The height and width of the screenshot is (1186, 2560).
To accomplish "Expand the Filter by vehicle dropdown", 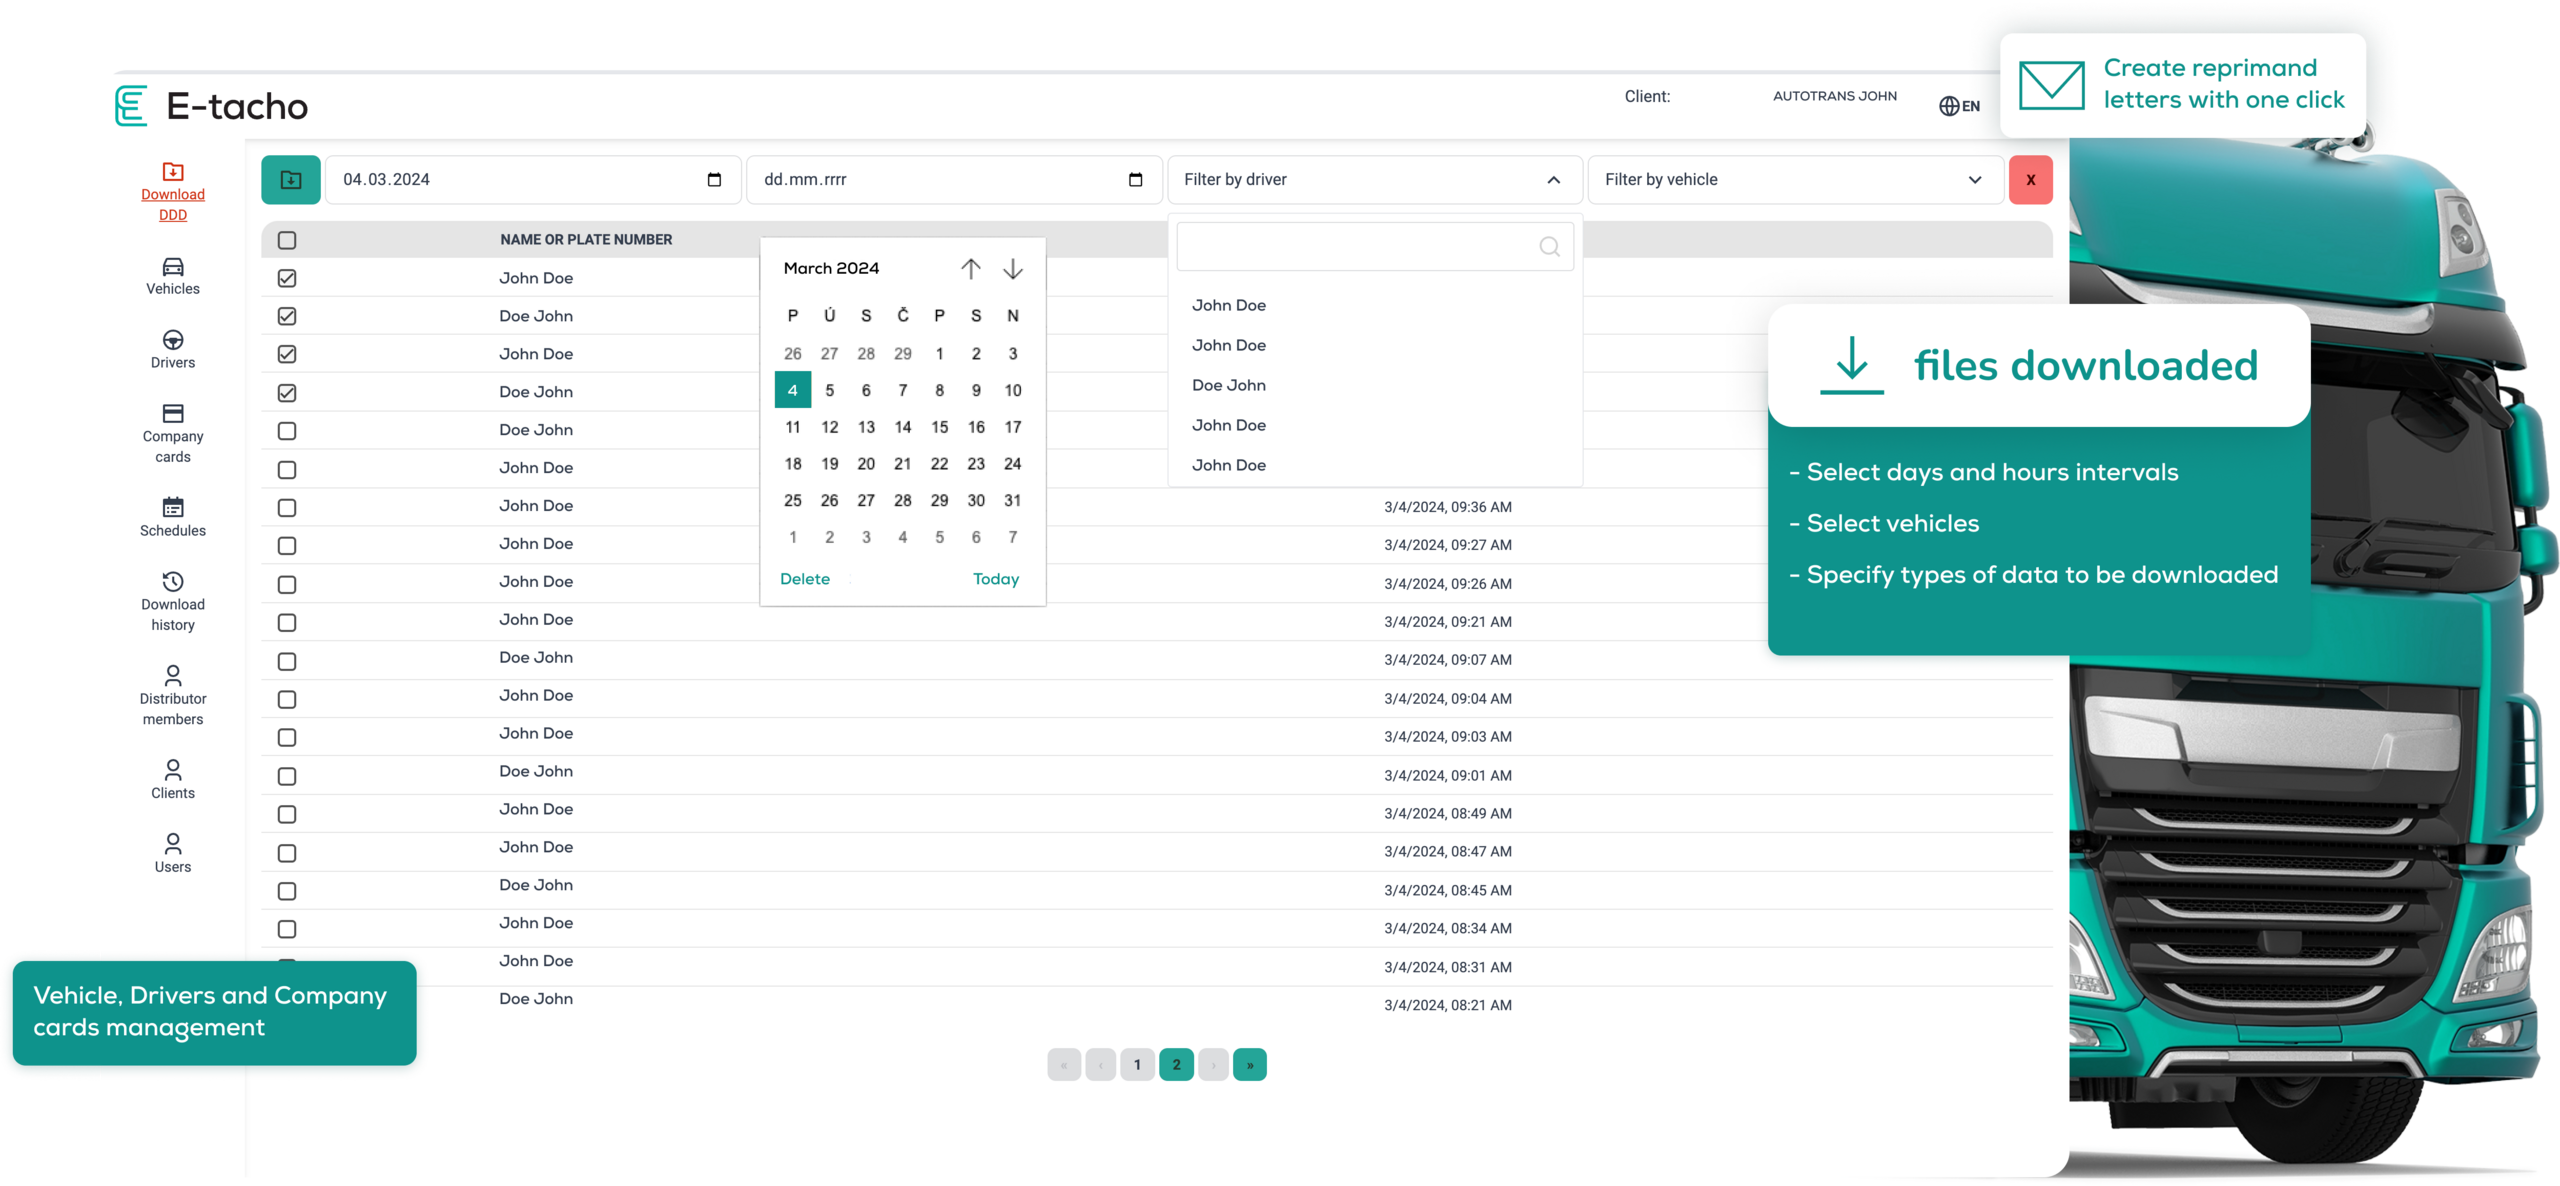I will tap(1974, 180).
